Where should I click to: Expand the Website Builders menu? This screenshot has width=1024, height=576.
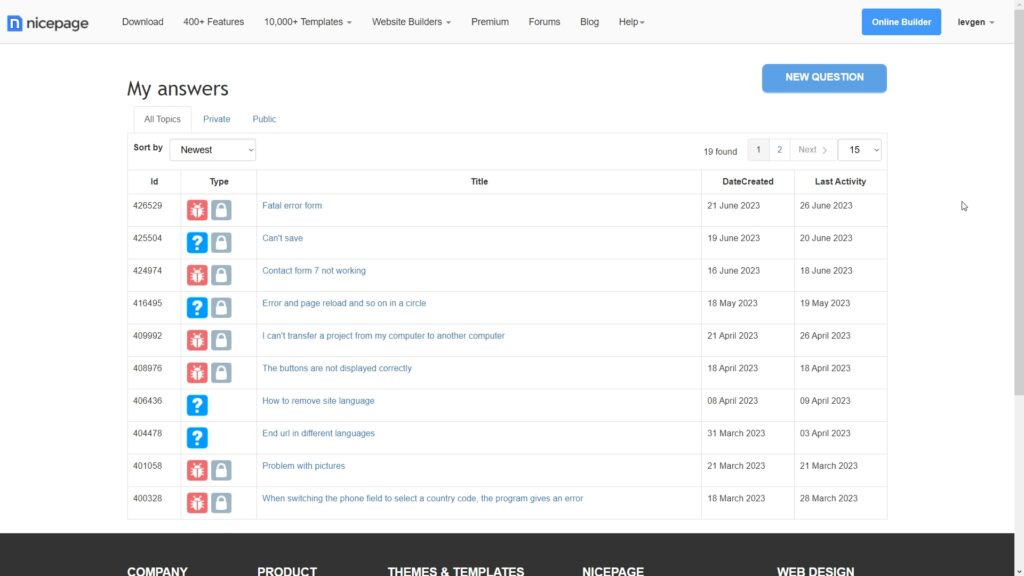point(411,22)
